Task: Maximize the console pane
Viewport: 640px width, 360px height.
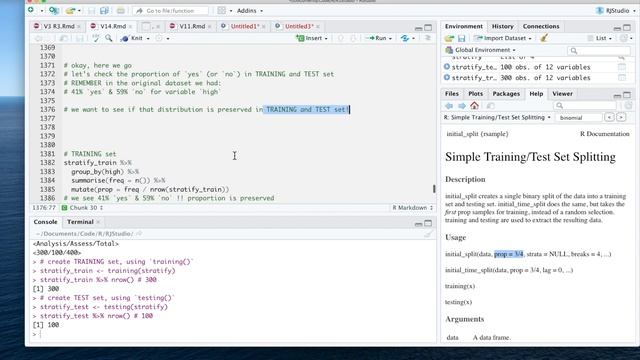Action: point(428,223)
